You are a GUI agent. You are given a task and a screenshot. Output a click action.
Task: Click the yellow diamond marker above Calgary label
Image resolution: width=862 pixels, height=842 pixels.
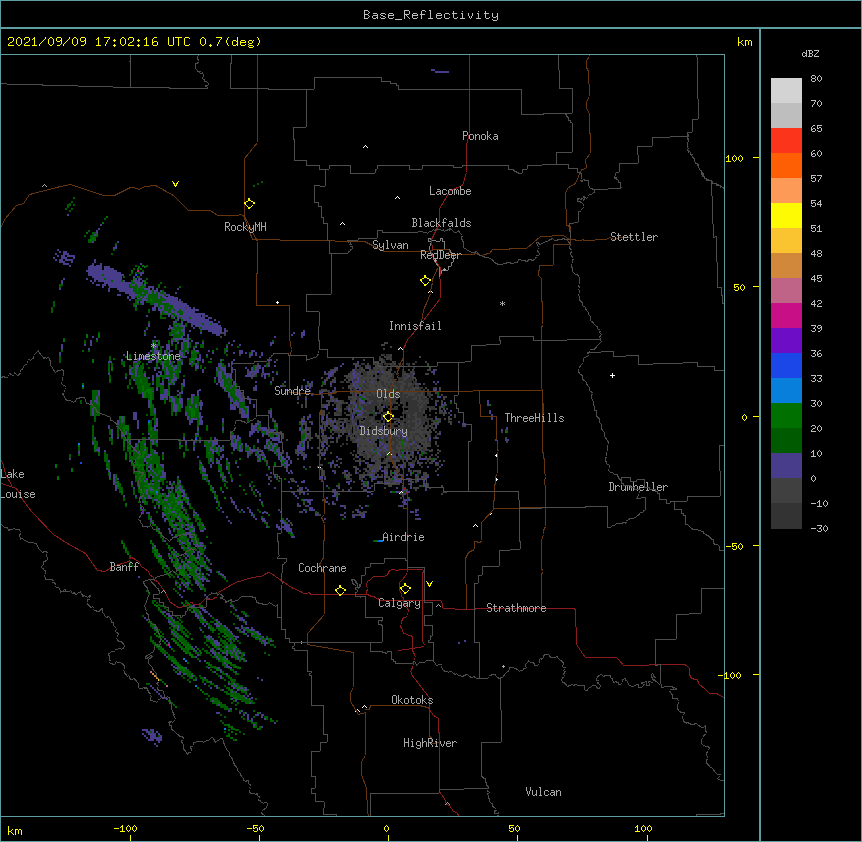(405, 589)
